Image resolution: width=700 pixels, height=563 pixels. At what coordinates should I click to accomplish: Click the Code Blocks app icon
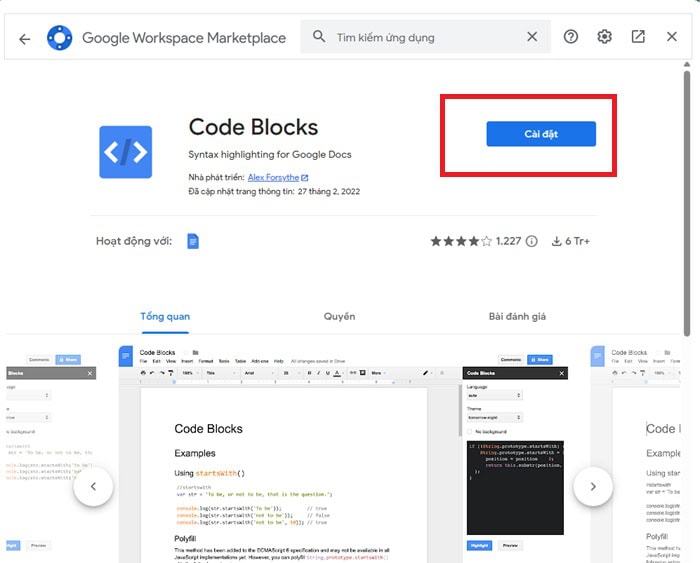(125, 152)
